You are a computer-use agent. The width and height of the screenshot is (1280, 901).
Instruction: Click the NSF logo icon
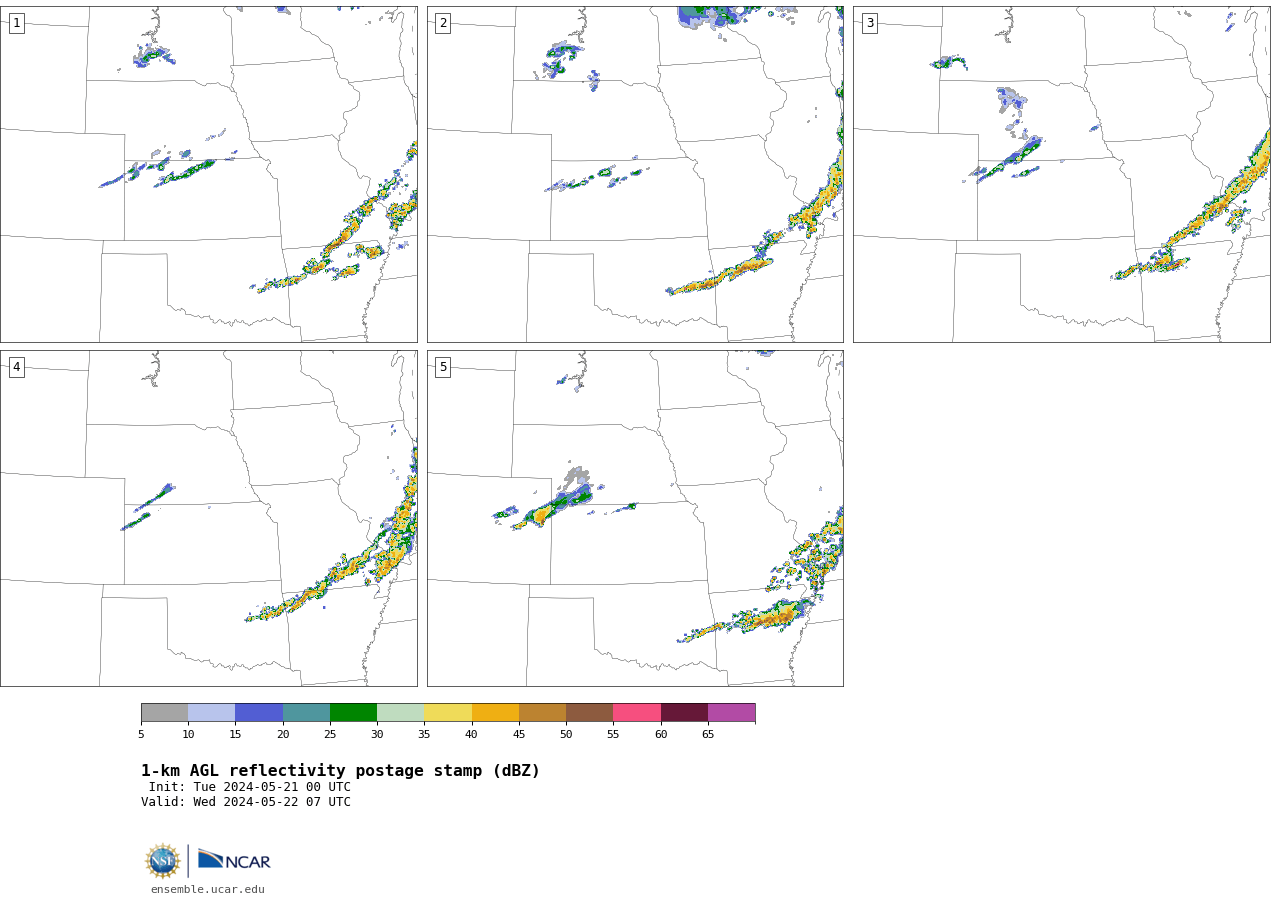tap(163, 861)
